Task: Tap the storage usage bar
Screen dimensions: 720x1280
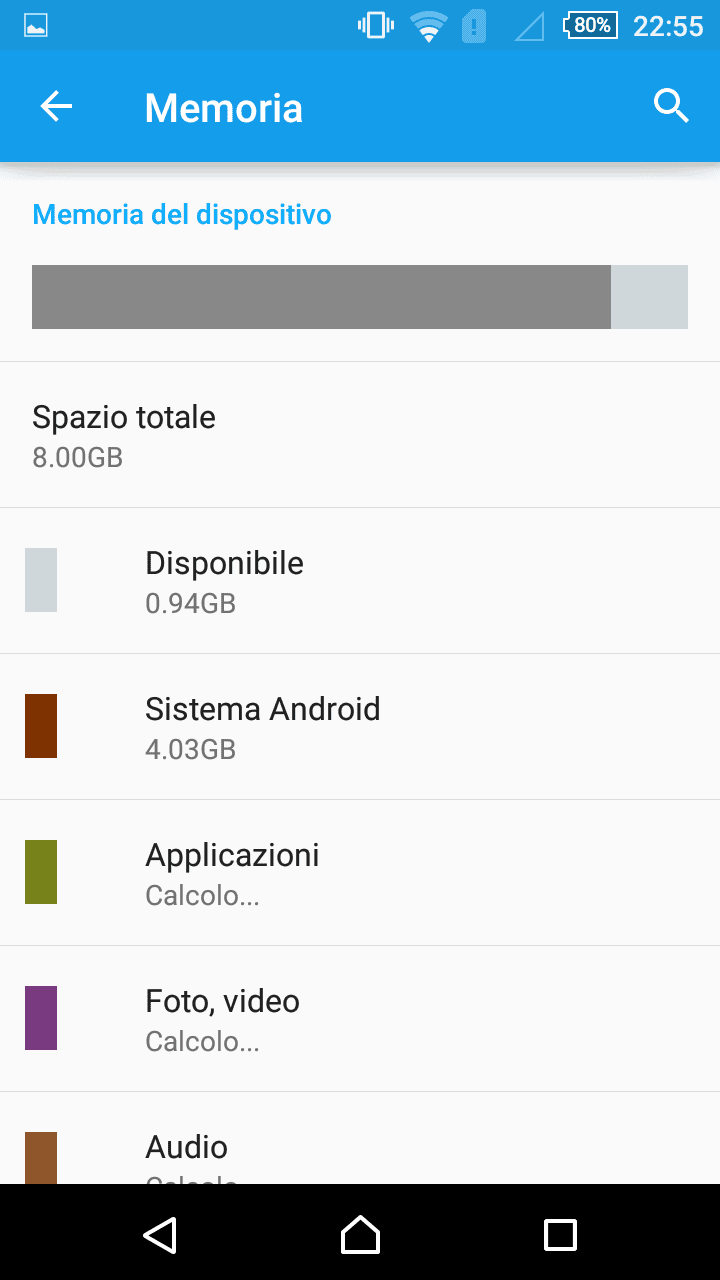Action: click(360, 297)
